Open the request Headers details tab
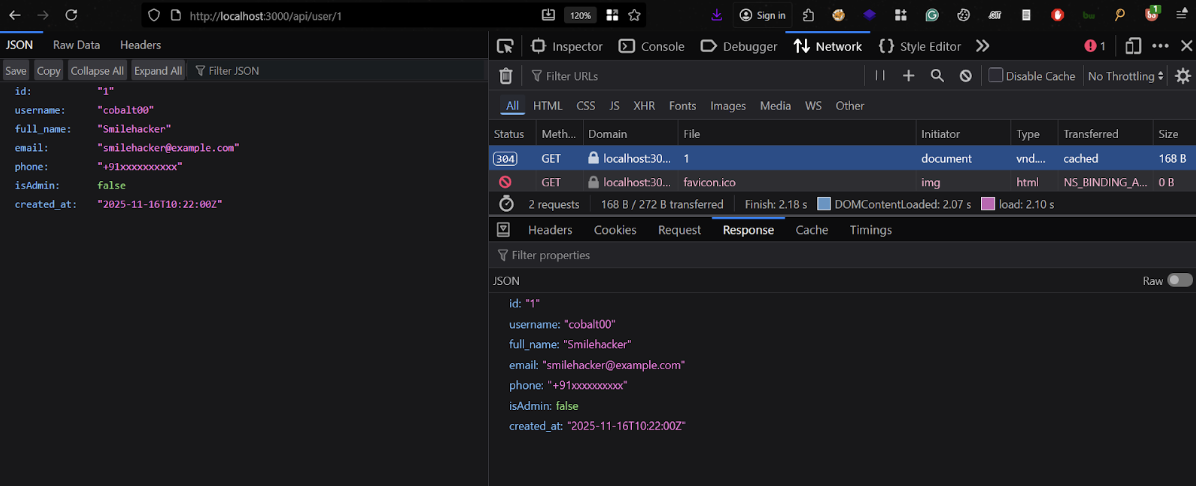This screenshot has height=486, width=1196. (x=550, y=230)
